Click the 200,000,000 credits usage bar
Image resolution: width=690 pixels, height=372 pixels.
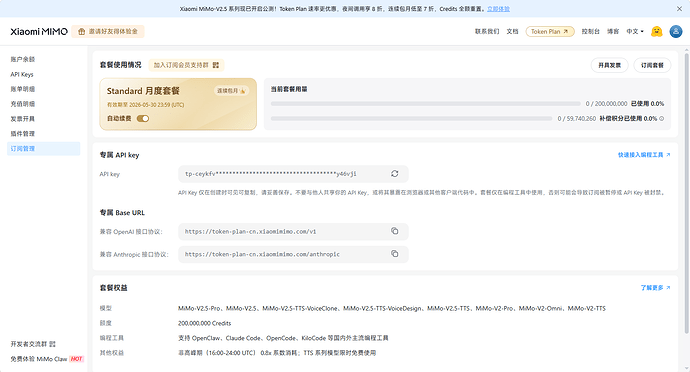(x=426, y=104)
